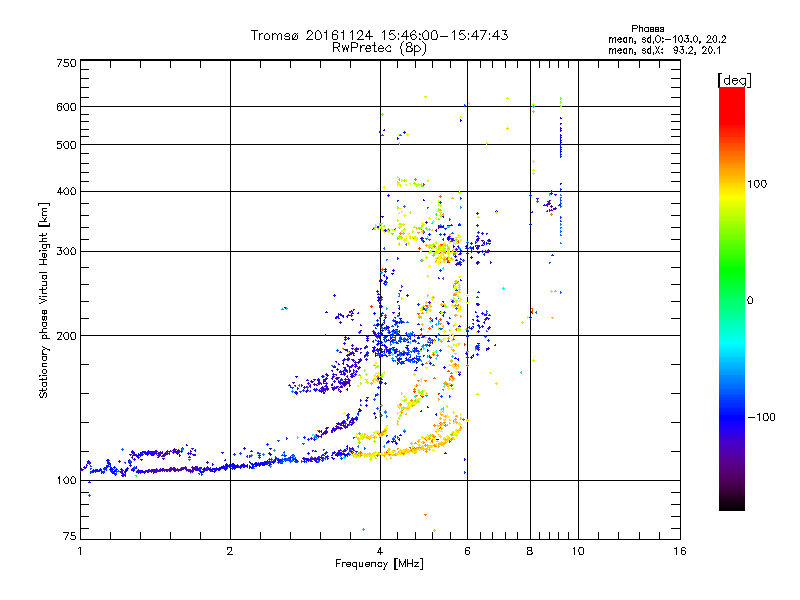Click the 'Frequency [MHz]' x-axis label
The image size is (800, 600).
[379, 564]
